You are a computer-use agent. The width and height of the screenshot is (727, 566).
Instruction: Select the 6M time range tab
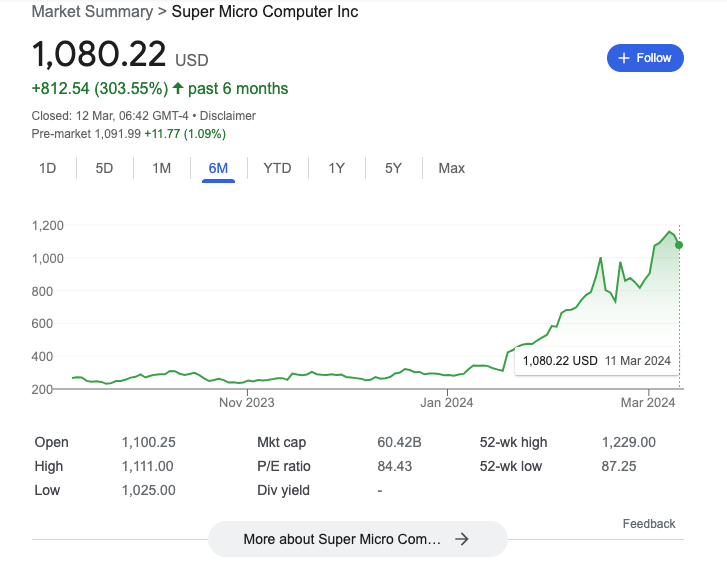click(218, 169)
